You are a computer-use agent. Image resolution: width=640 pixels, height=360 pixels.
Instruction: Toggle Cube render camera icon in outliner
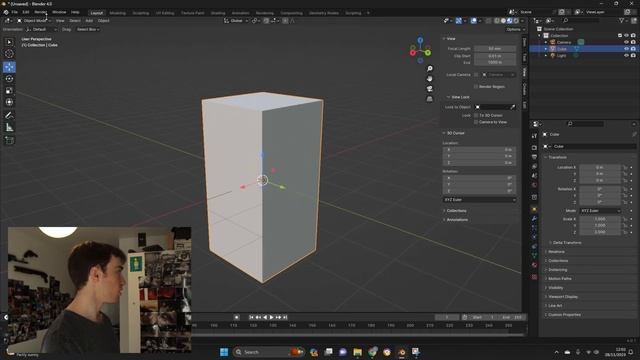[633, 49]
